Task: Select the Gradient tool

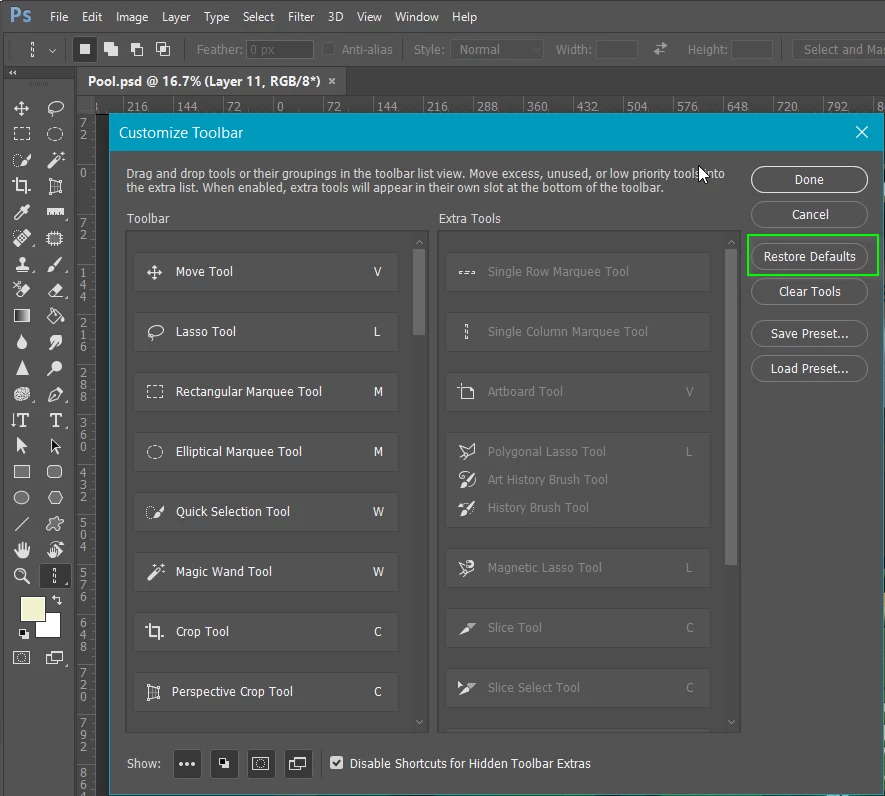Action: point(21,316)
